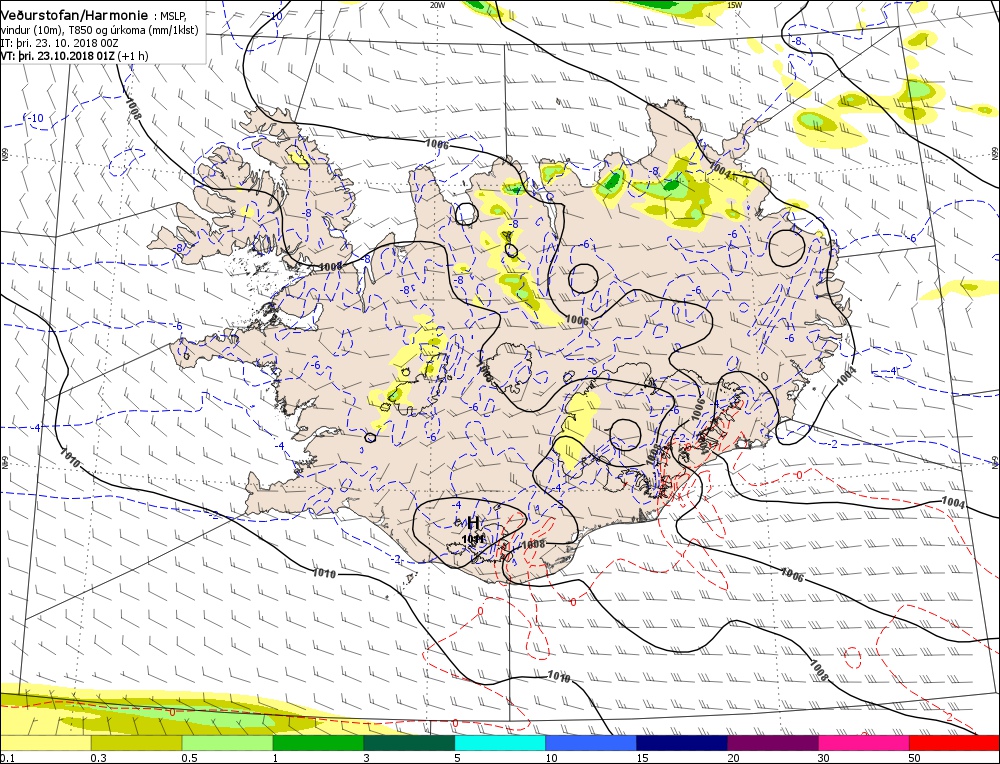Select the green 1–3 legend swatch

pos(318,743)
